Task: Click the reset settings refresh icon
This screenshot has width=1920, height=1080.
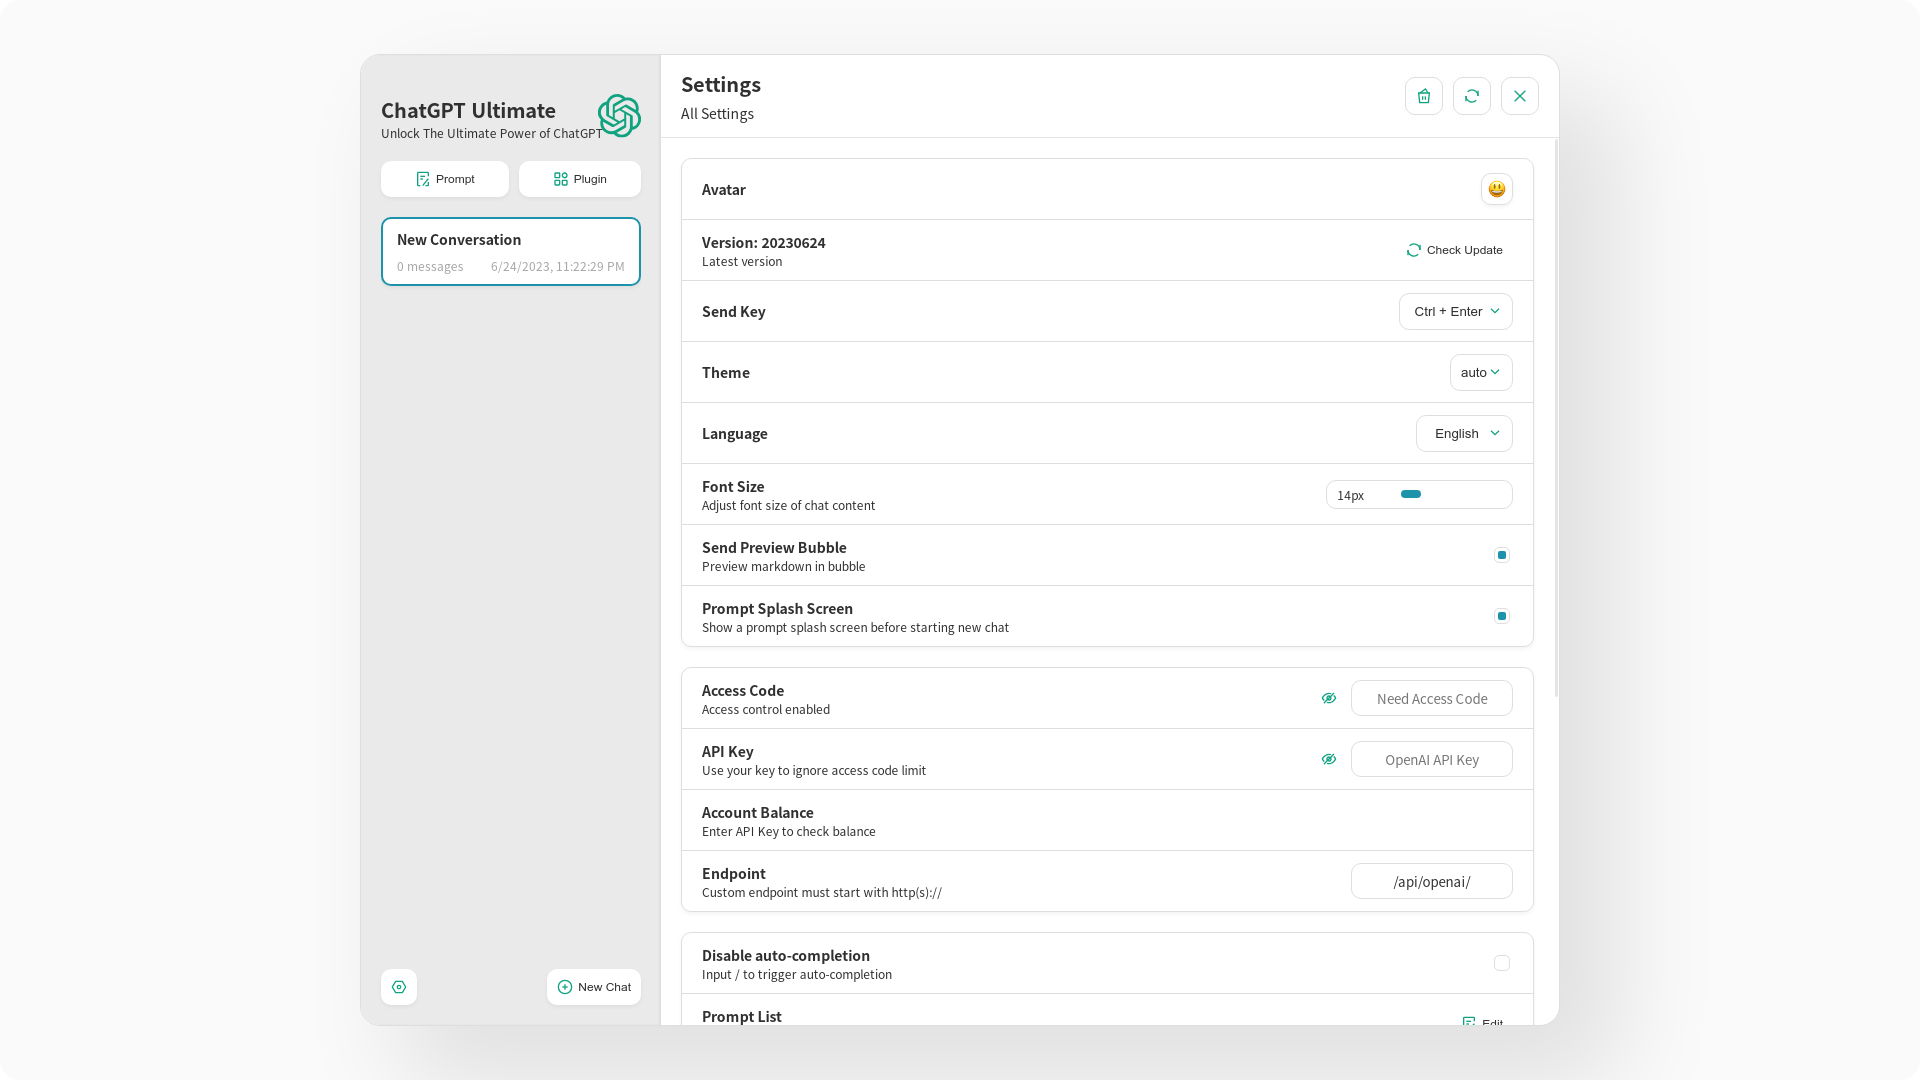Action: pyautogui.click(x=1472, y=96)
